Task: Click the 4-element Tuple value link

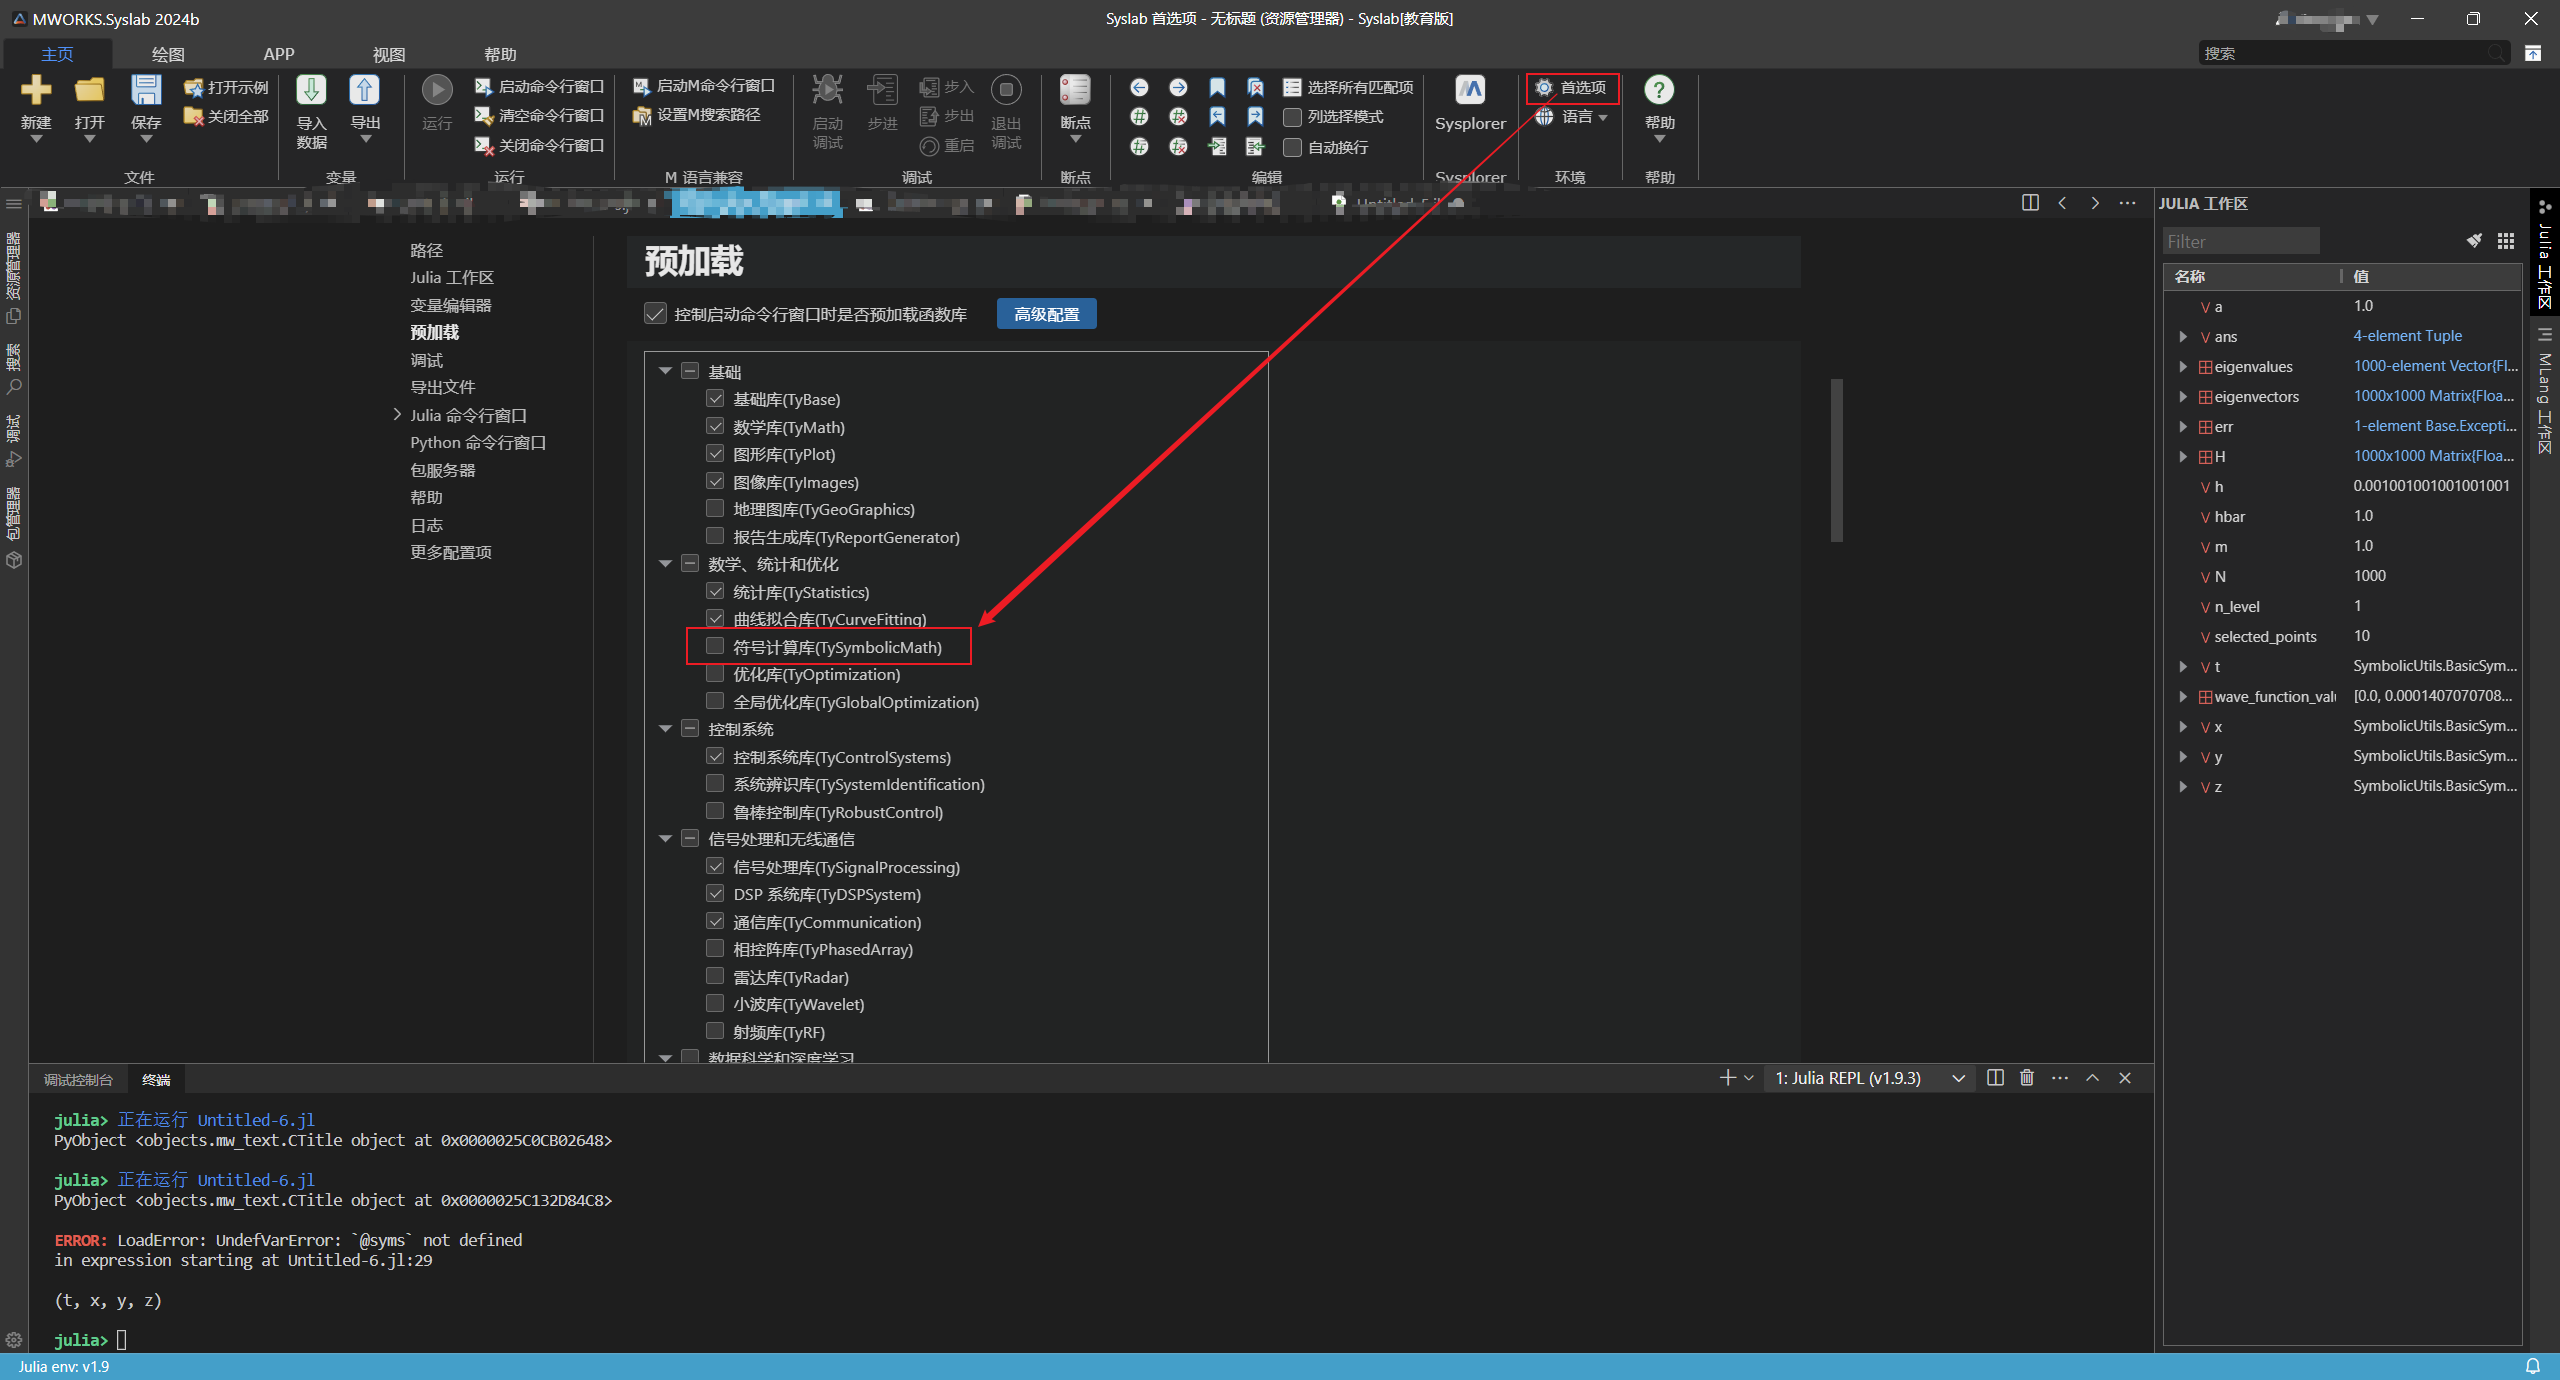Action: click(x=2407, y=336)
